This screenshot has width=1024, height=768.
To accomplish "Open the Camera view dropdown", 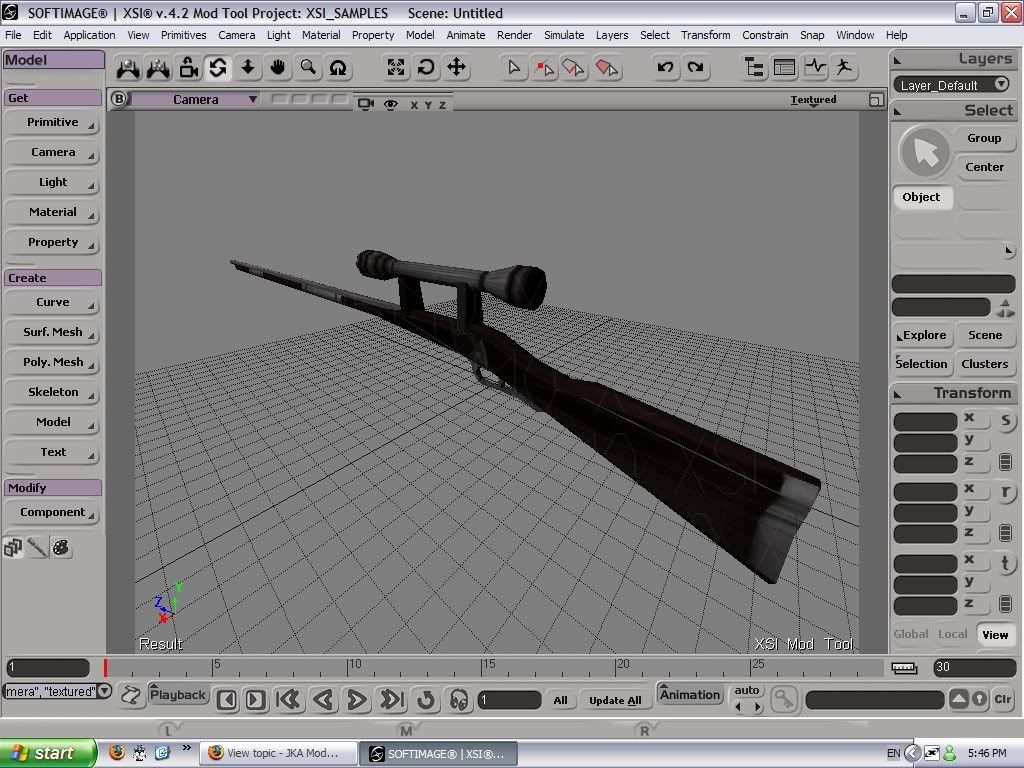I will pos(195,99).
